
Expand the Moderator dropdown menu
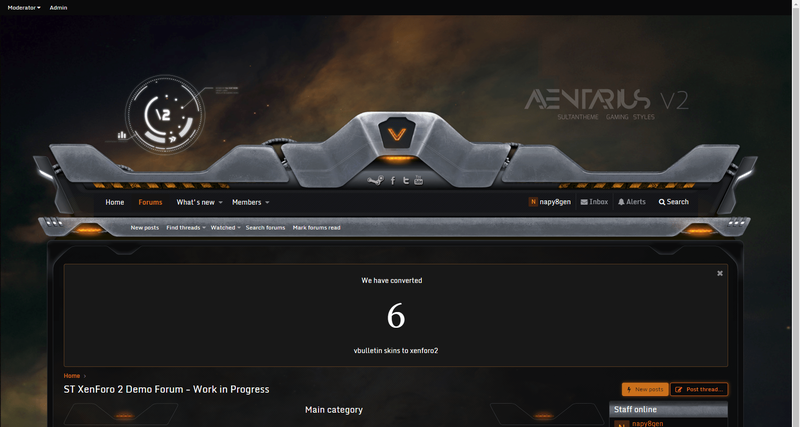click(x=24, y=7)
